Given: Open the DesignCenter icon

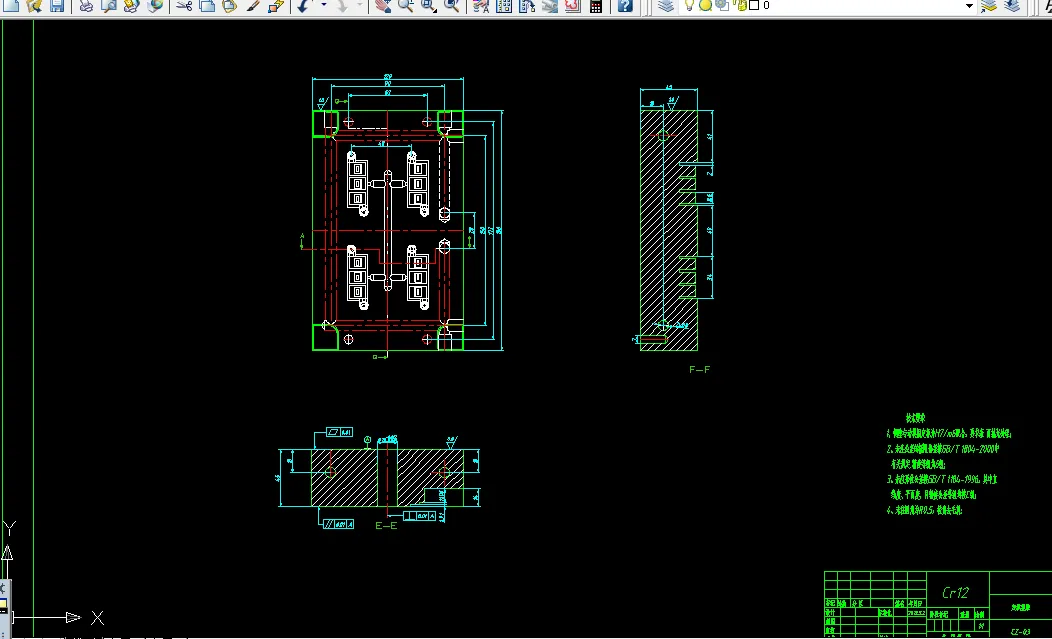Looking at the screenshot, I should (x=504, y=6).
